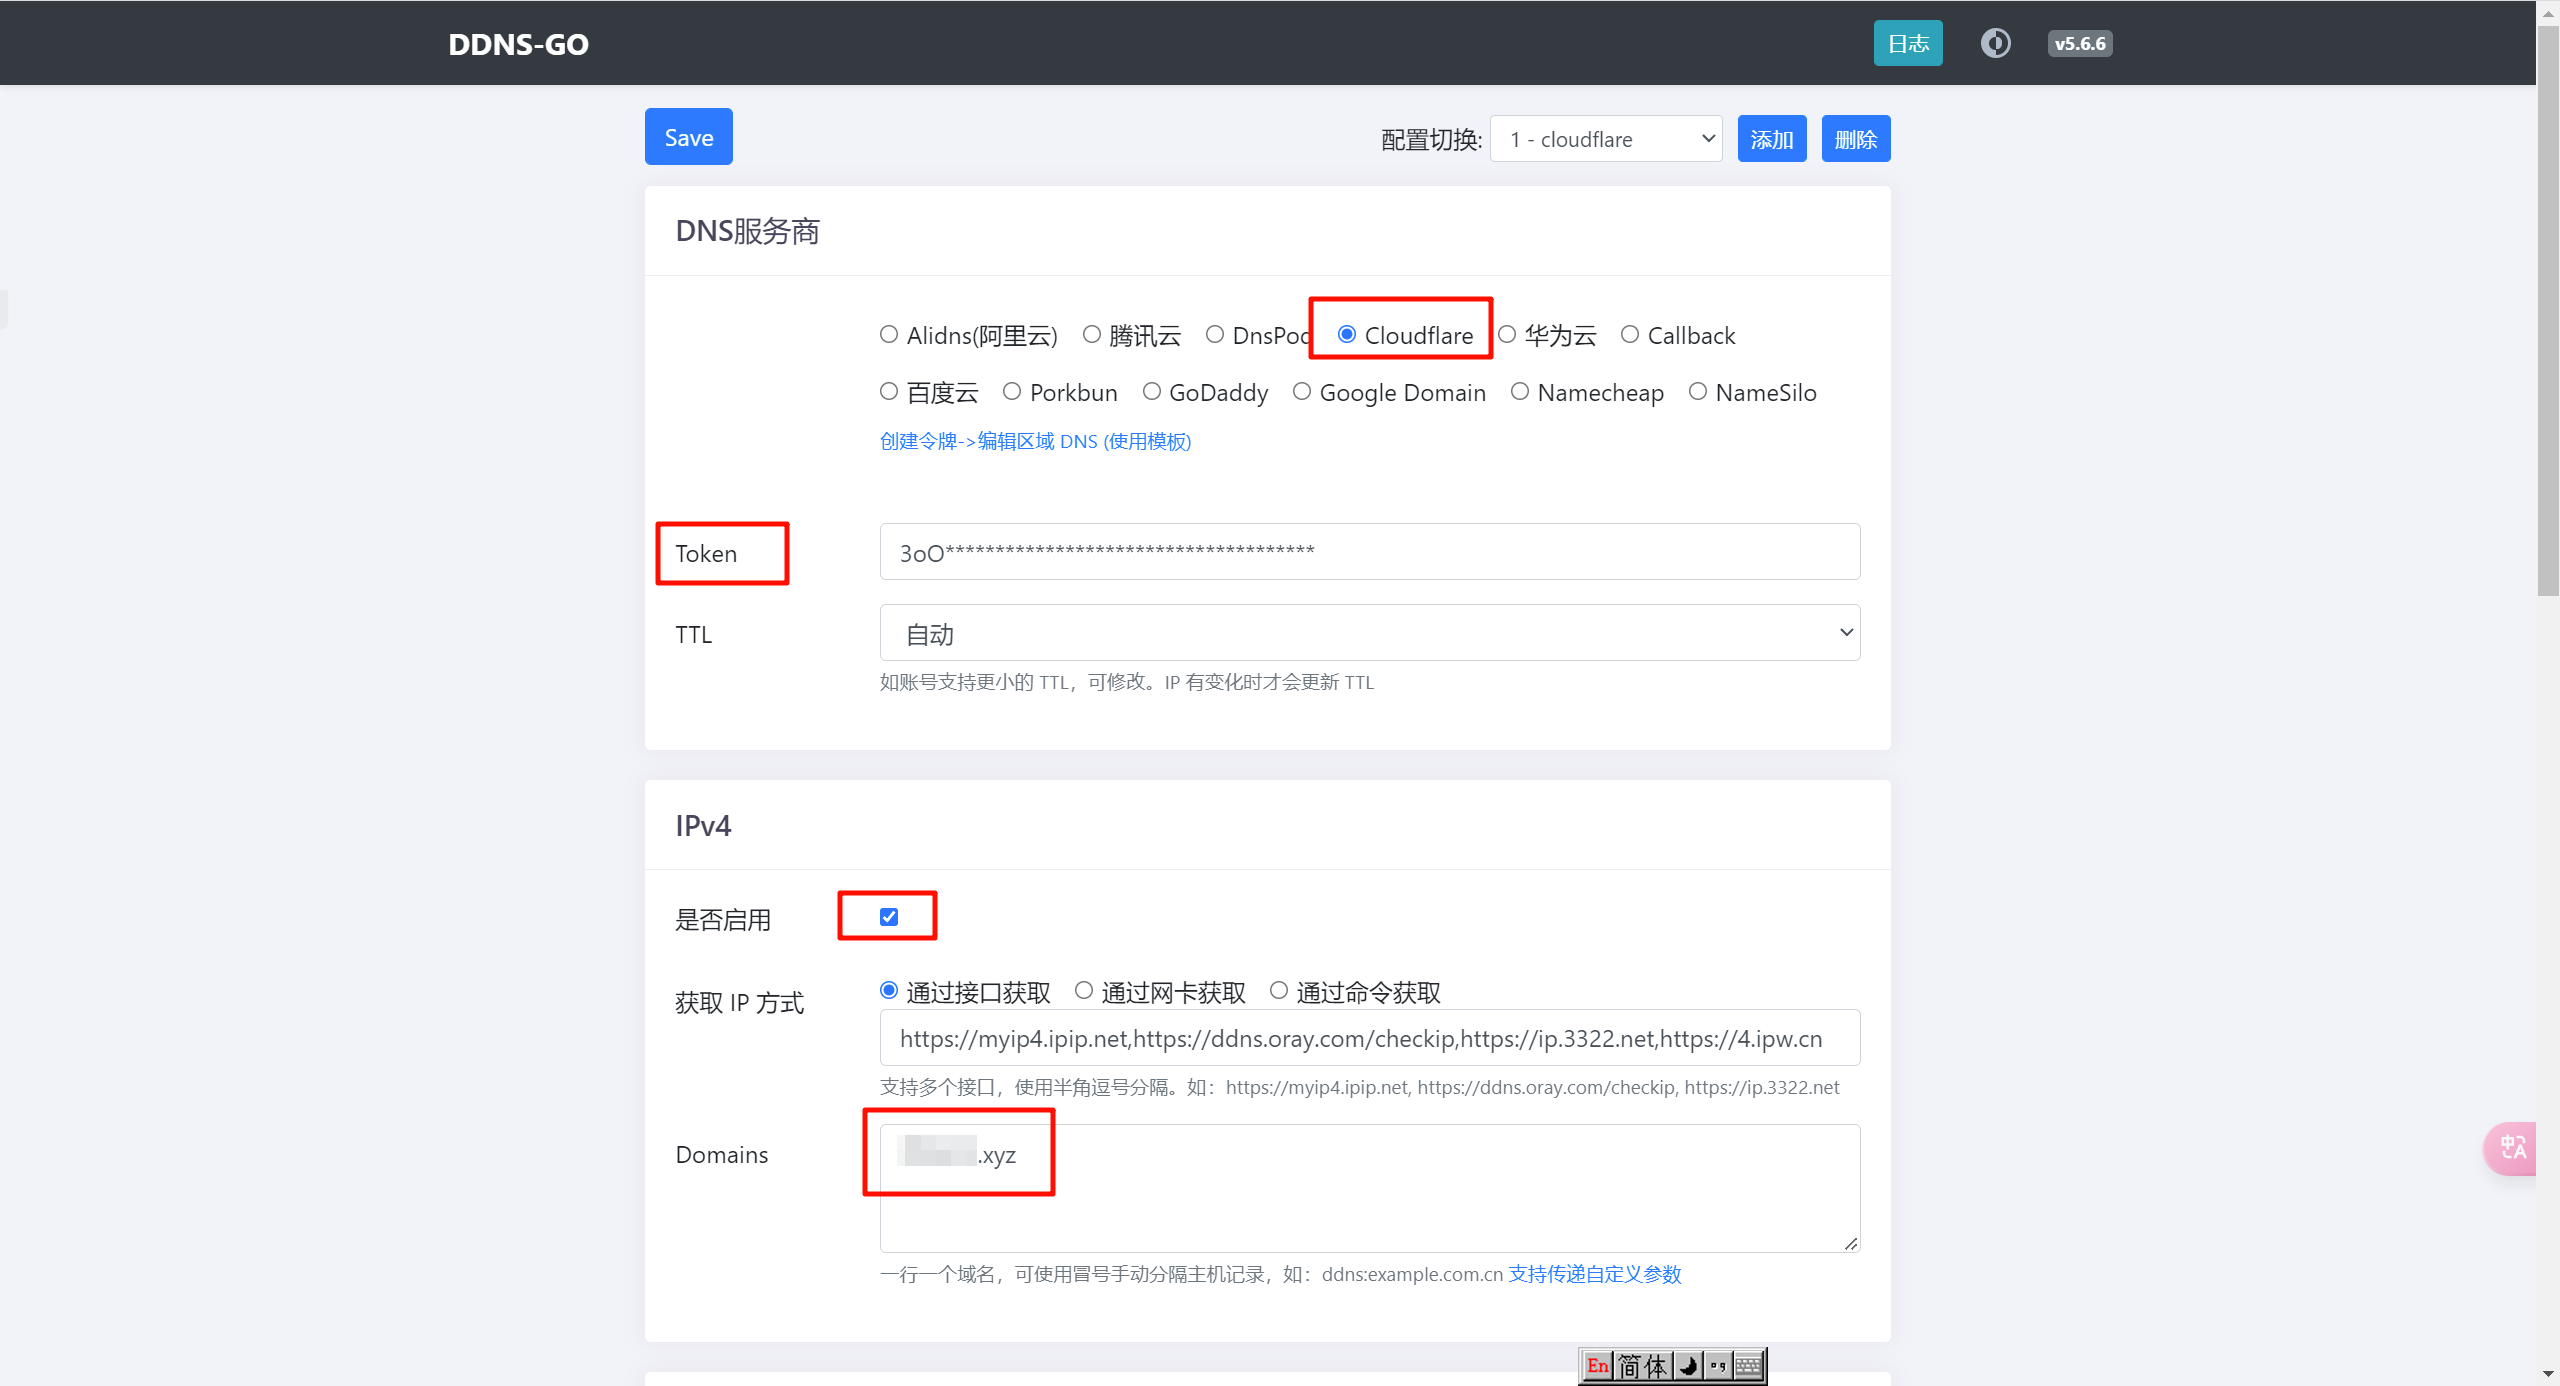The image size is (2560, 1386).
Task: Open 支持传递自定义参数 link
Action: point(1594,1274)
